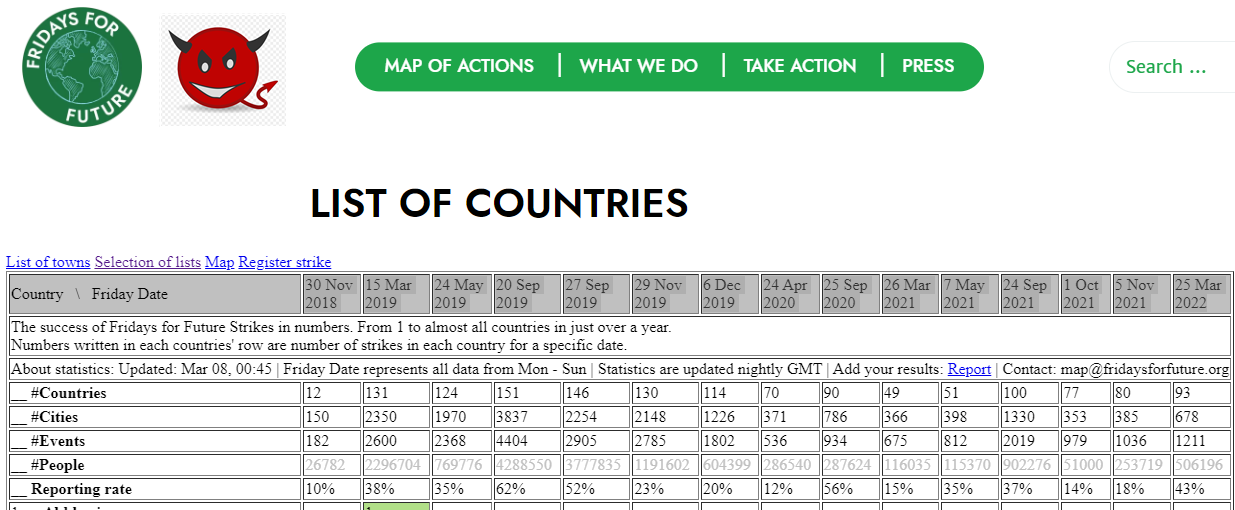This screenshot has height=510, width=1235.
Task: Follow the List of towns link
Action: pos(48,262)
